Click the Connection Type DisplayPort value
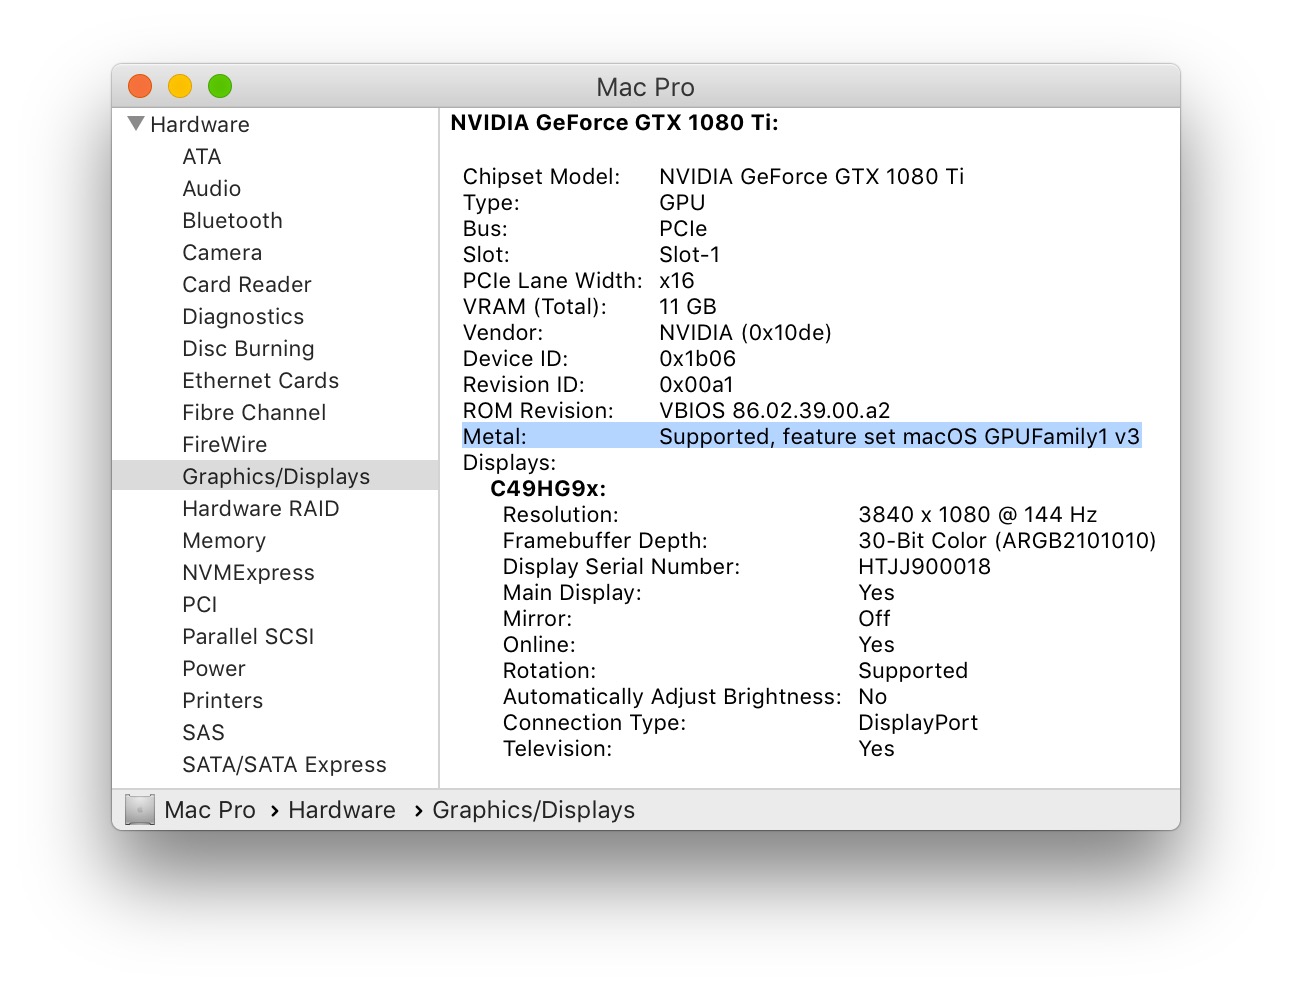Viewport: 1292px width, 990px height. pyautogui.click(x=918, y=722)
